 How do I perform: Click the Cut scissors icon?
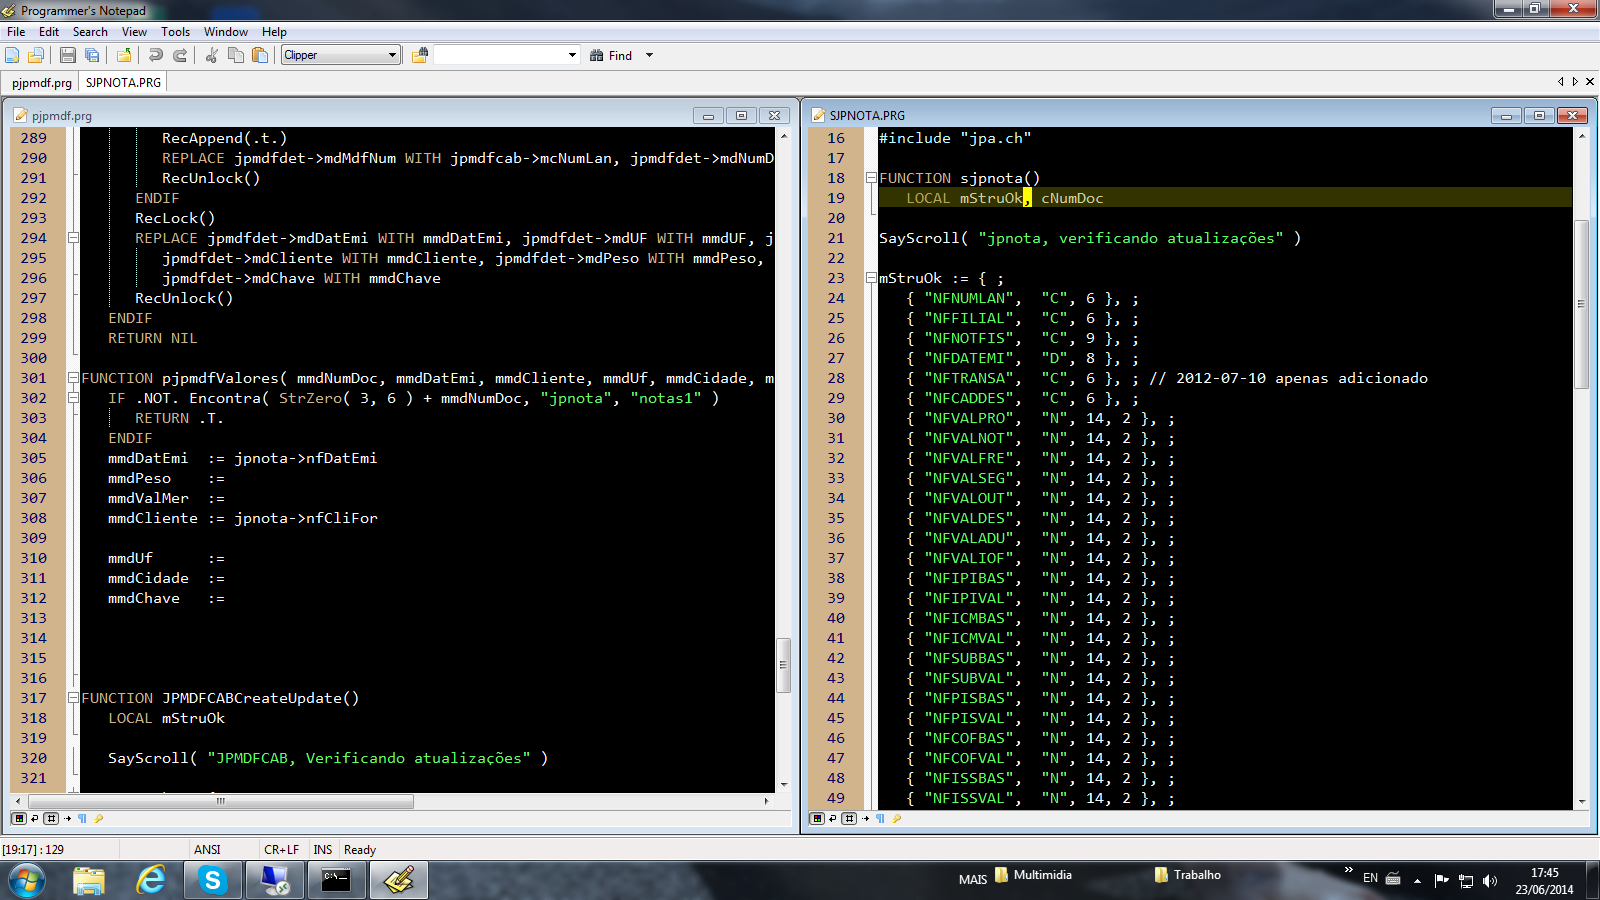[212, 55]
